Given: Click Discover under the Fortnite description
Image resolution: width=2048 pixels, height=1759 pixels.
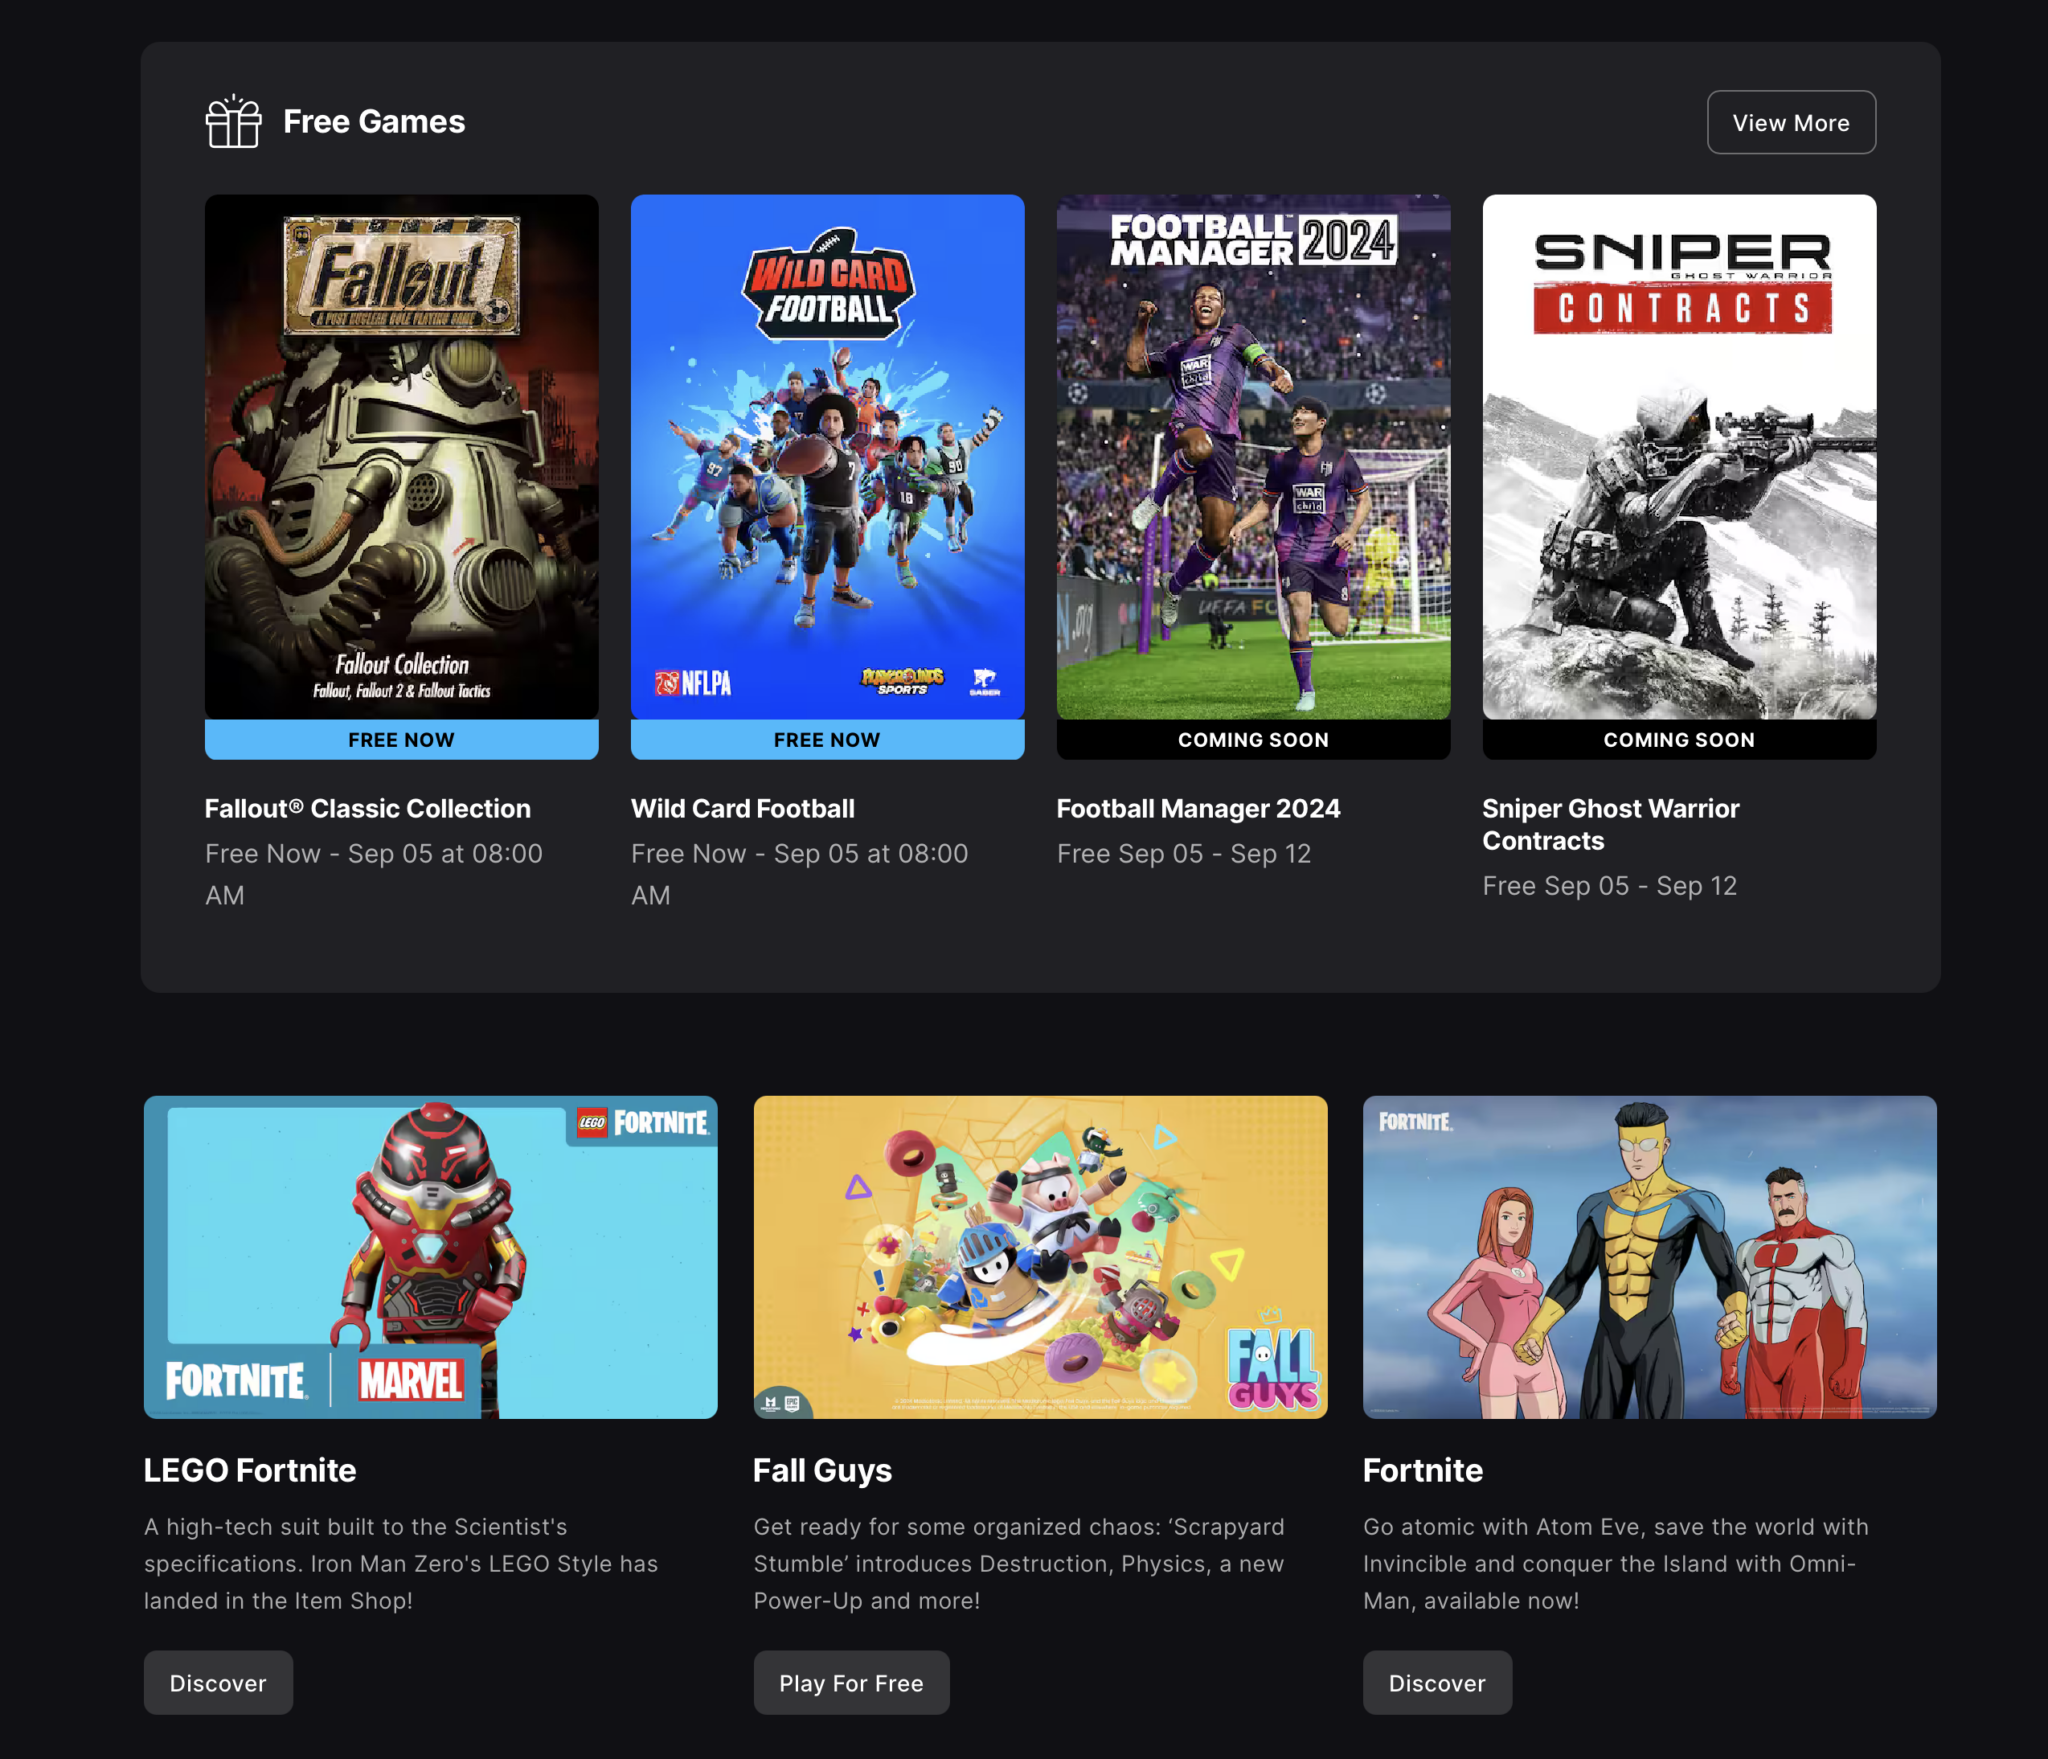Looking at the screenshot, I should pos(1437,1682).
